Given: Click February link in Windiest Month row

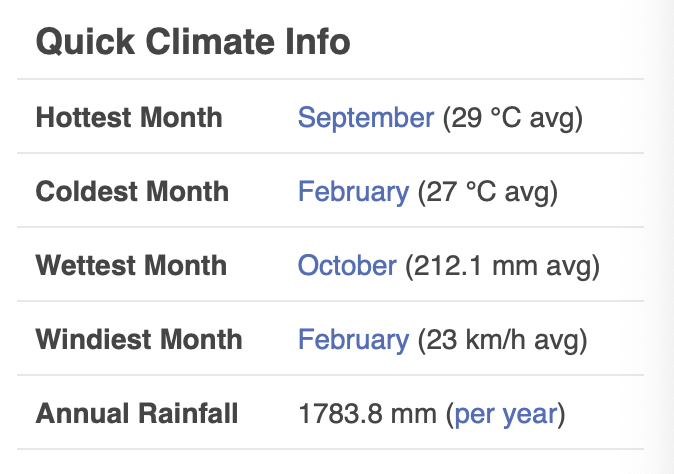Looking at the screenshot, I should click(x=353, y=340).
